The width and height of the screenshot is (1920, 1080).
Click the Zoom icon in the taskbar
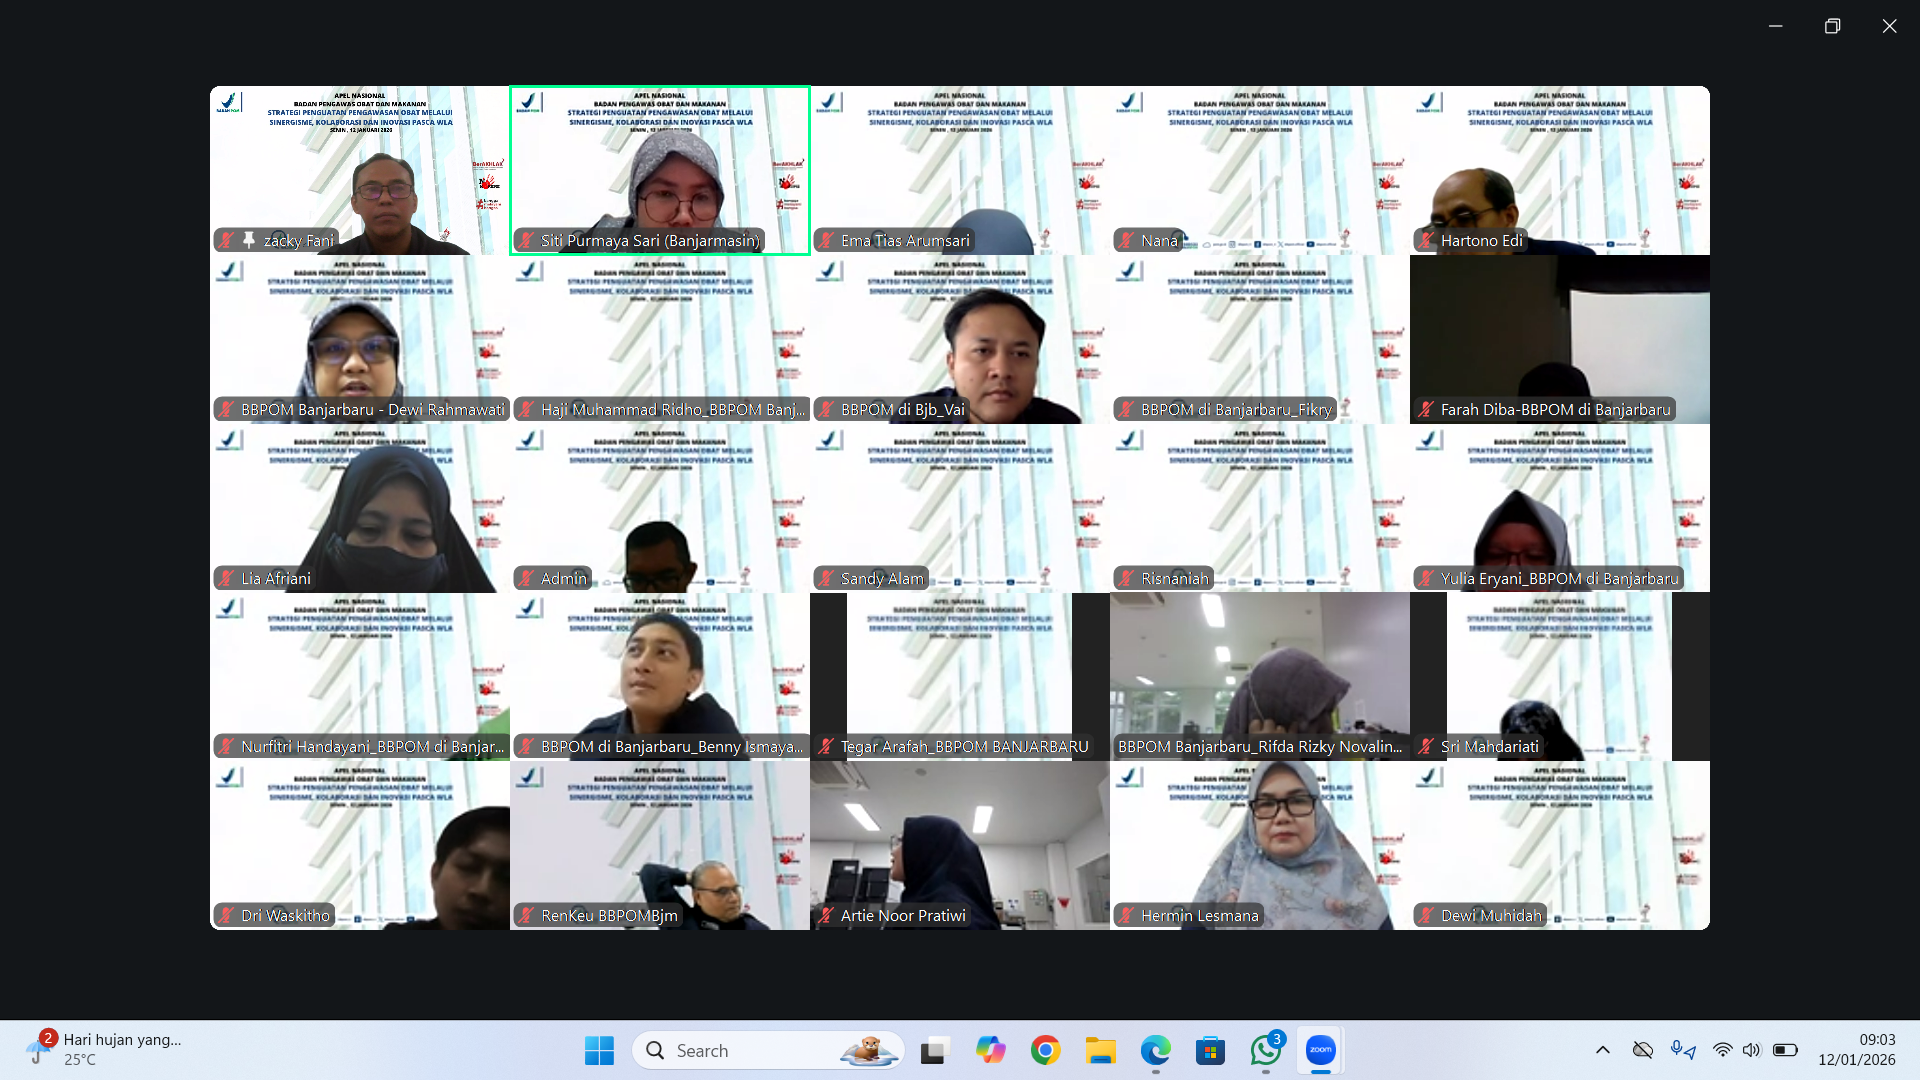[1320, 1050]
